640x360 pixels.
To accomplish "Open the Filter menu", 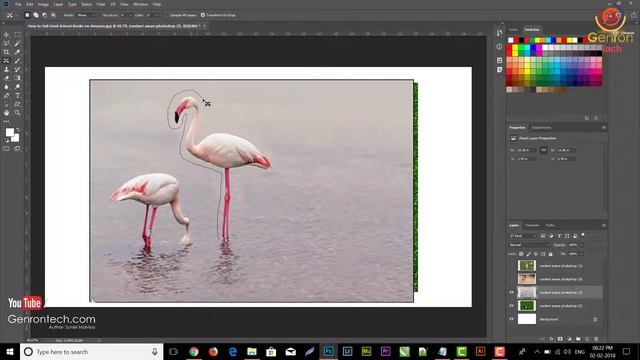I will [x=101, y=4].
